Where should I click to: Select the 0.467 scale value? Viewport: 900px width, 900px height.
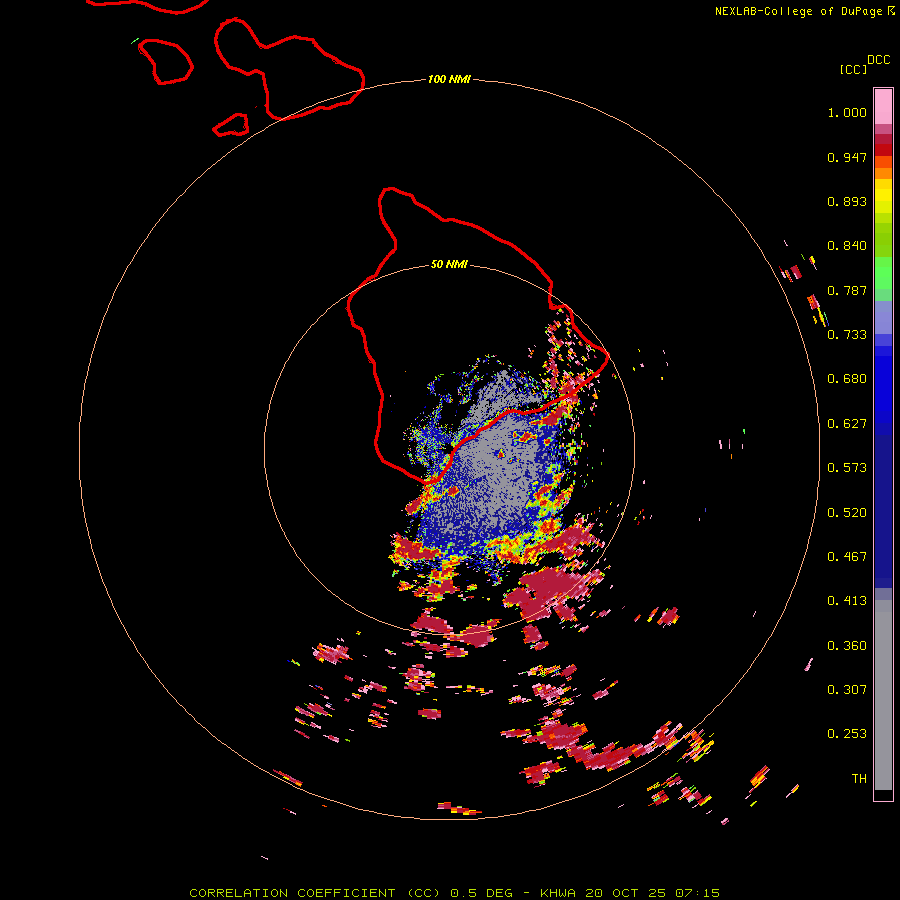pos(847,557)
